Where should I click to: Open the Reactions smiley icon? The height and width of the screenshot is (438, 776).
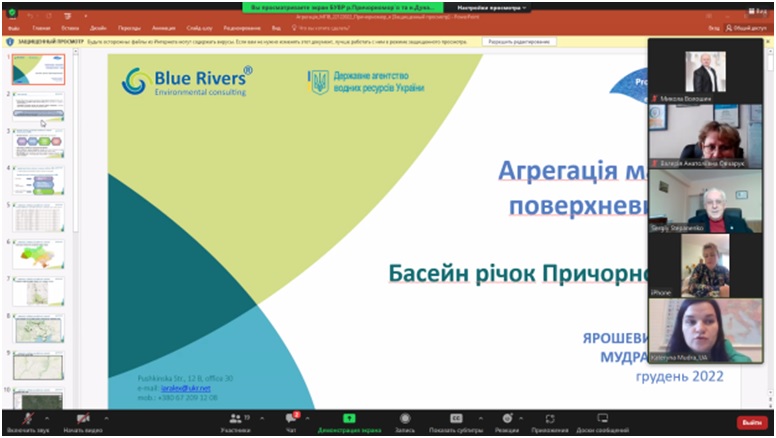[507, 419]
